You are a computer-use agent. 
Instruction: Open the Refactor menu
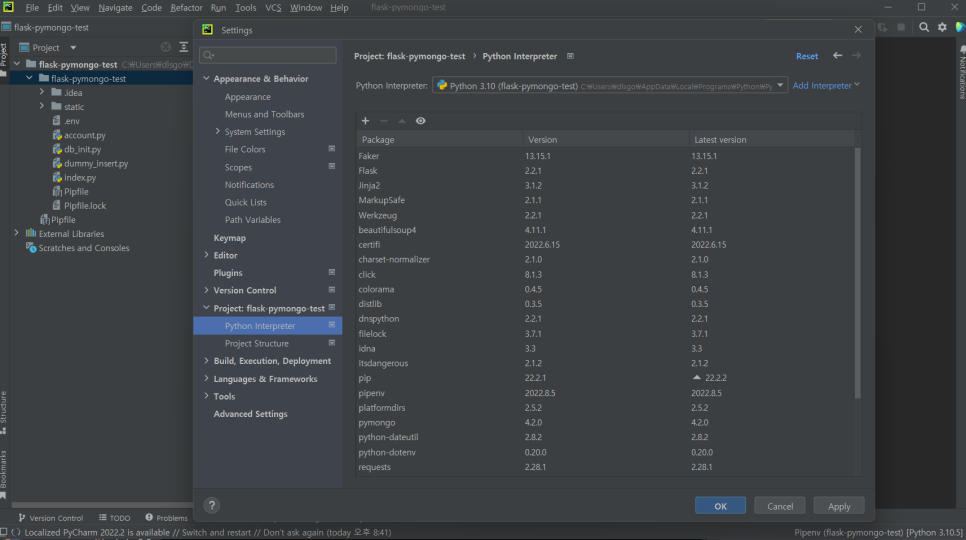[186, 7]
